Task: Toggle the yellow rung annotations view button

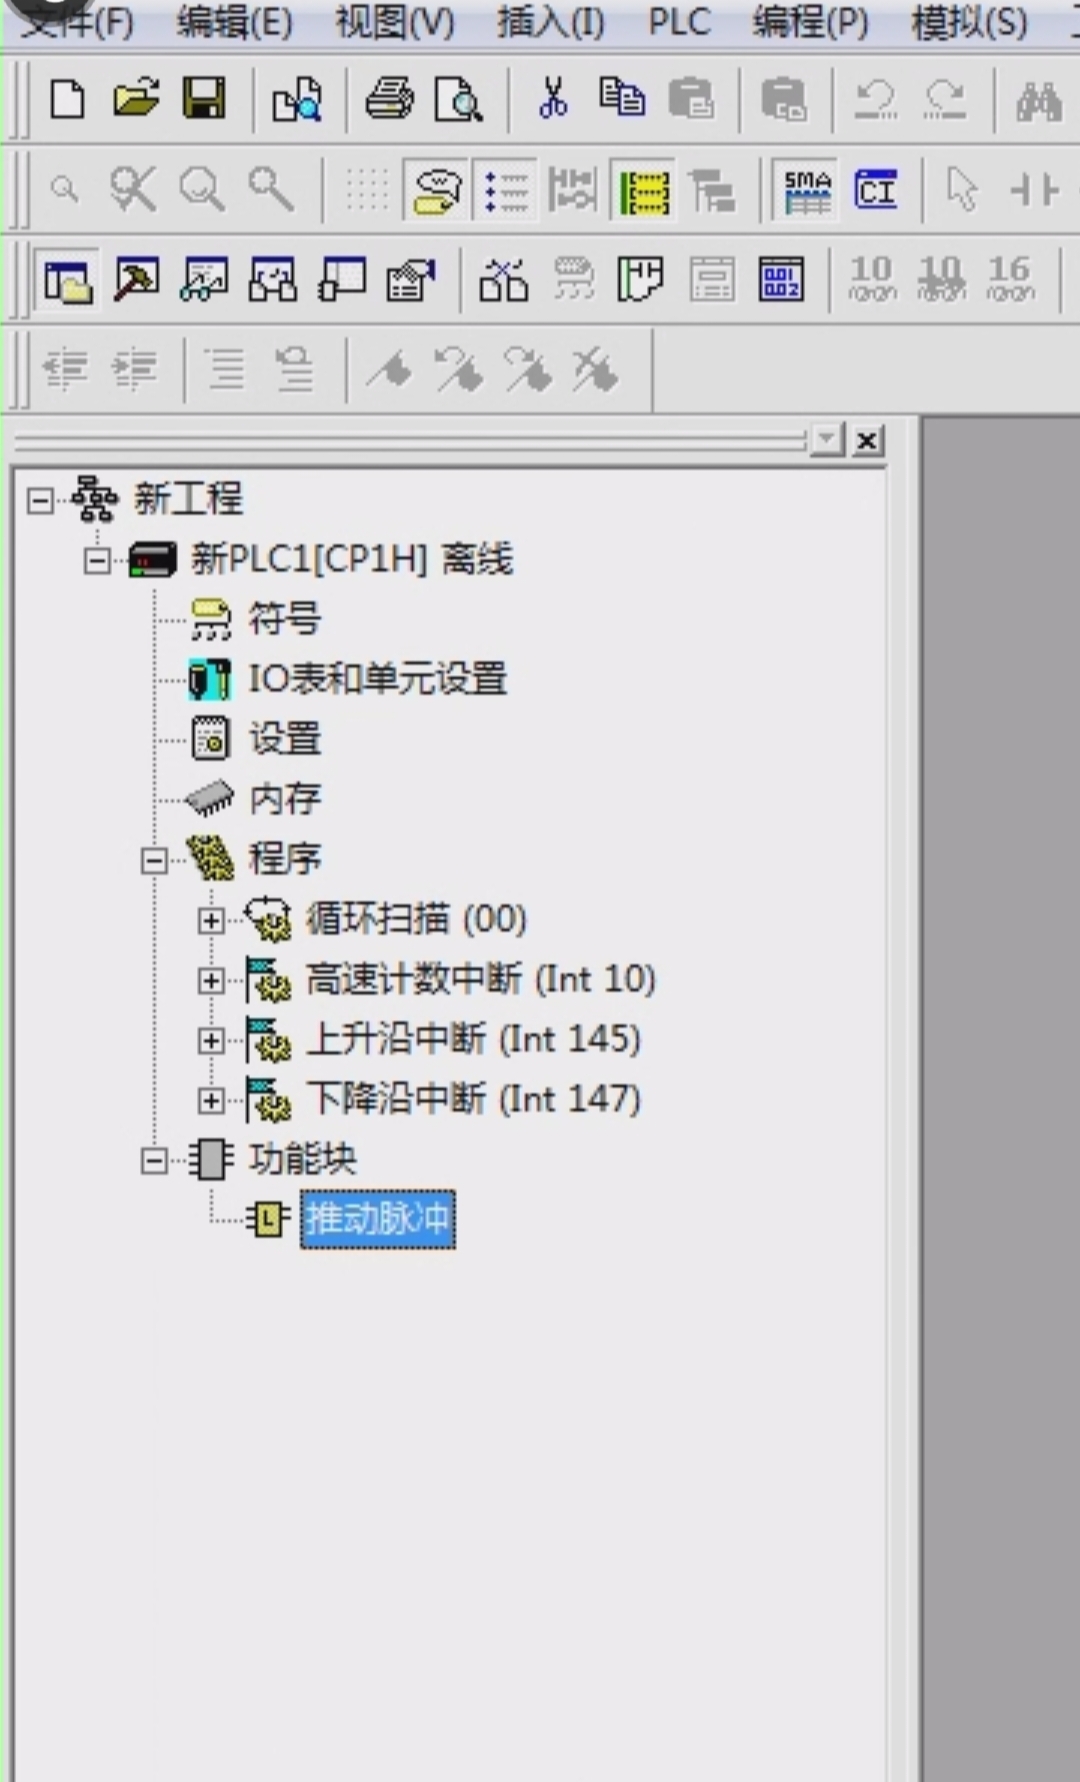Action: click(x=643, y=190)
